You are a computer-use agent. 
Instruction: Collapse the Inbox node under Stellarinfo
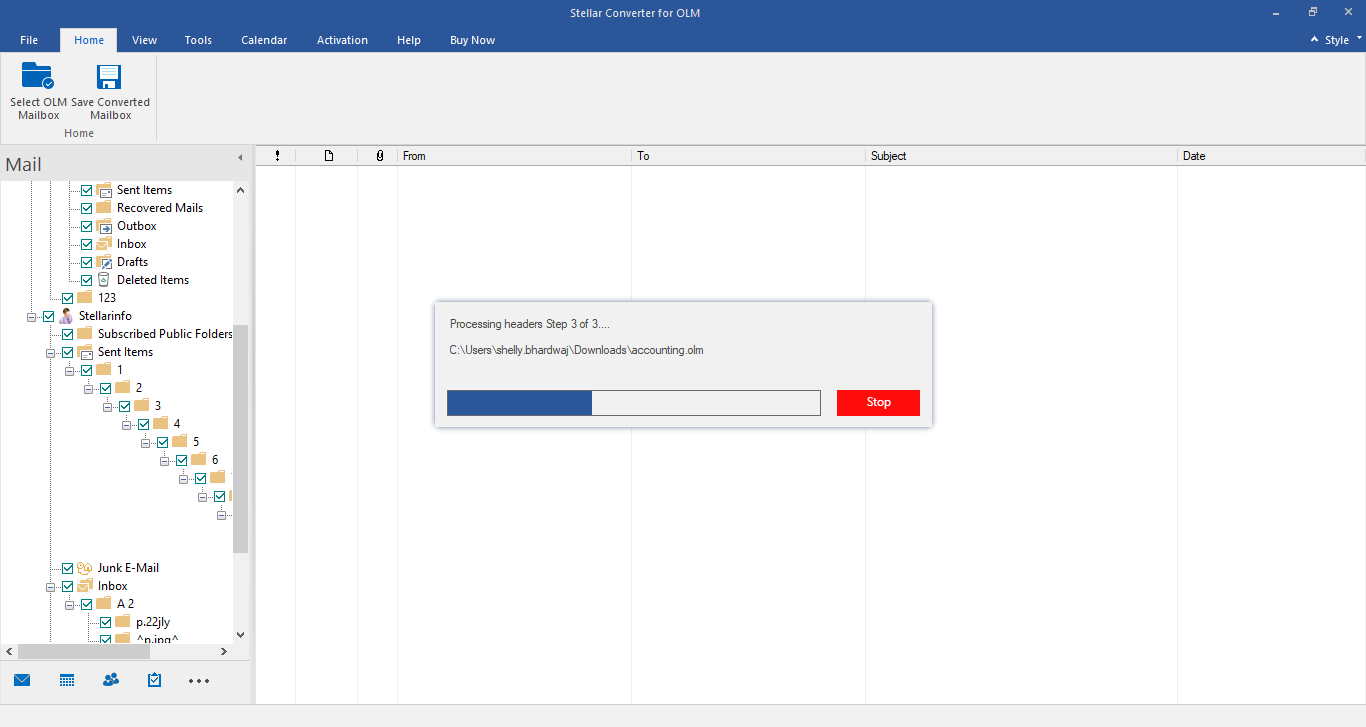(51, 586)
